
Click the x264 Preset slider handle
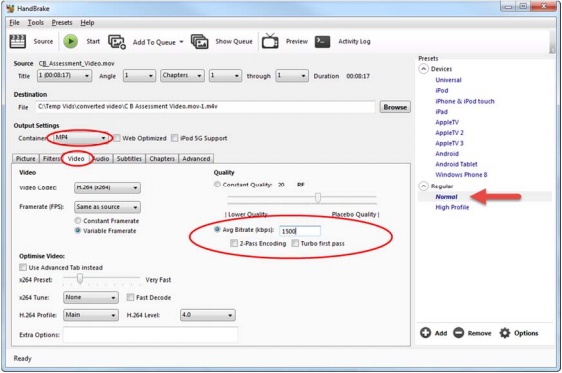point(80,278)
